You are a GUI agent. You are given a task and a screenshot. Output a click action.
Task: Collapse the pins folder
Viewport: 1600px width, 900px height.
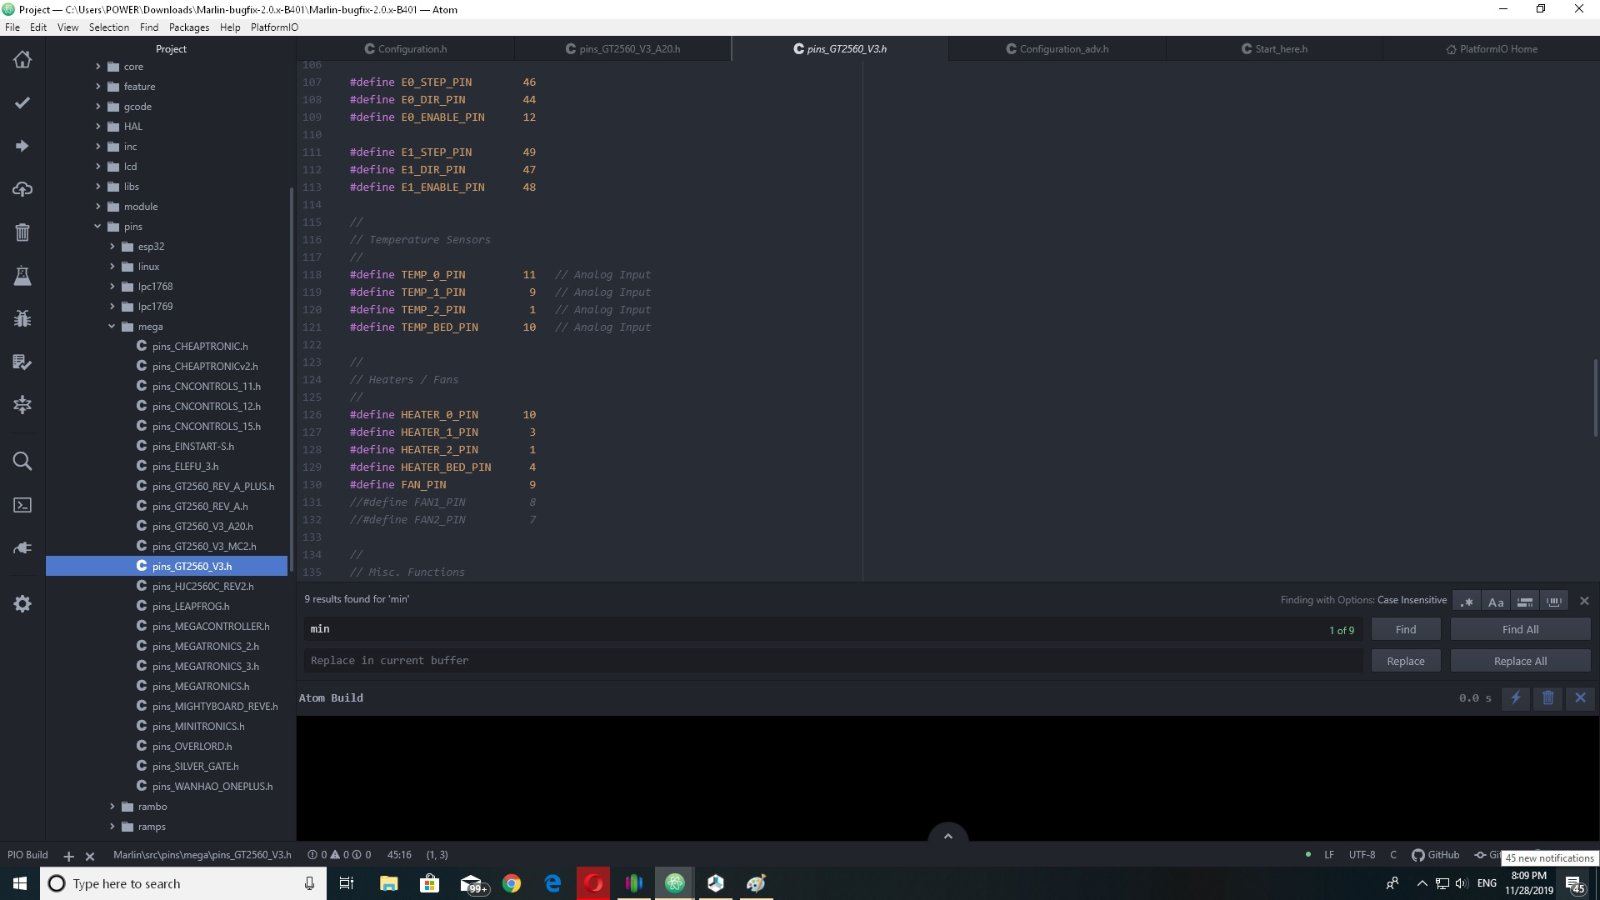98,227
